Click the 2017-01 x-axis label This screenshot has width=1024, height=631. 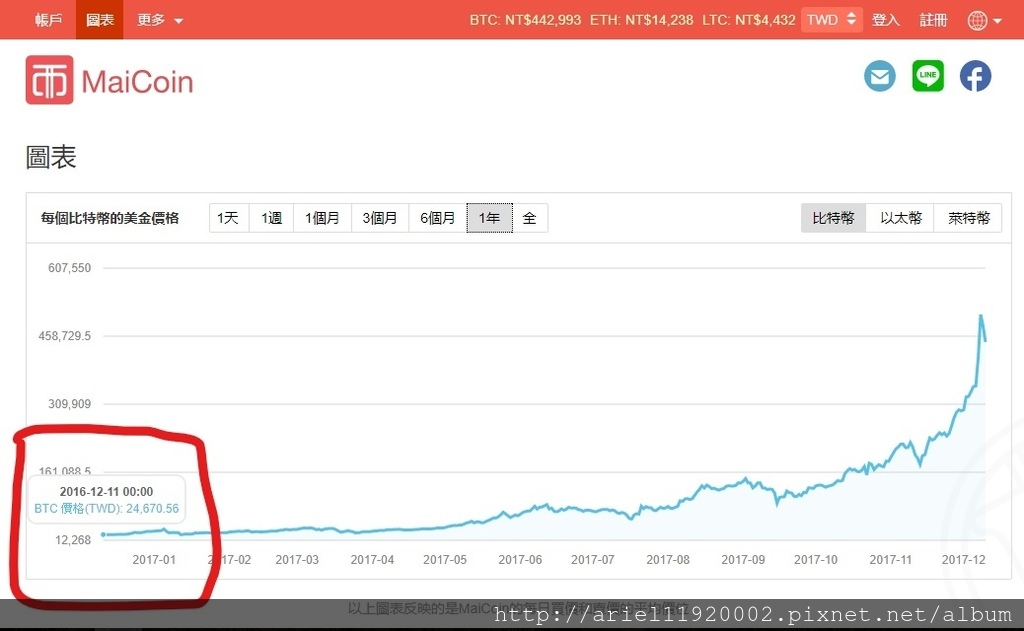point(153,560)
